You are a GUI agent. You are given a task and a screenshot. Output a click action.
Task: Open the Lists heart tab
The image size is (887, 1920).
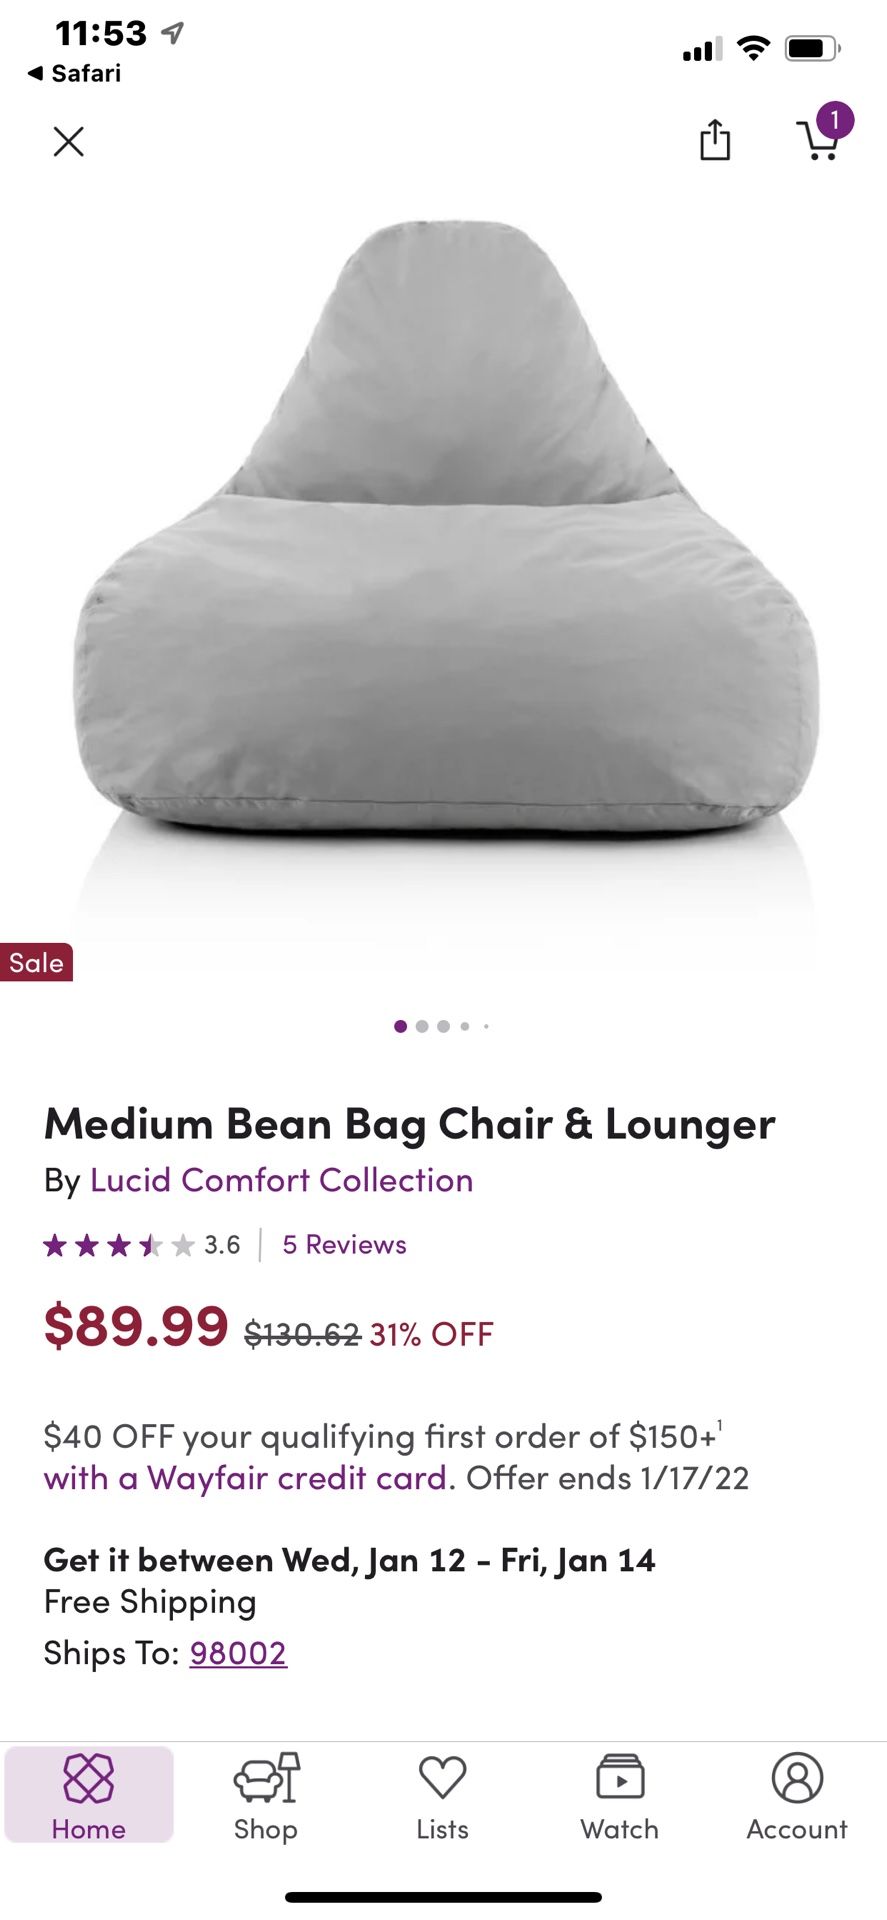(x=442, y=1796)
